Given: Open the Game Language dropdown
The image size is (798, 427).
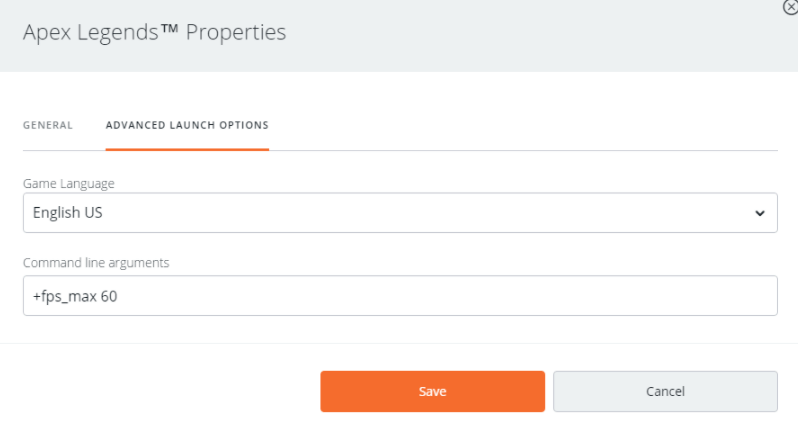Looking at the screenshot, I should pos(400,213).
